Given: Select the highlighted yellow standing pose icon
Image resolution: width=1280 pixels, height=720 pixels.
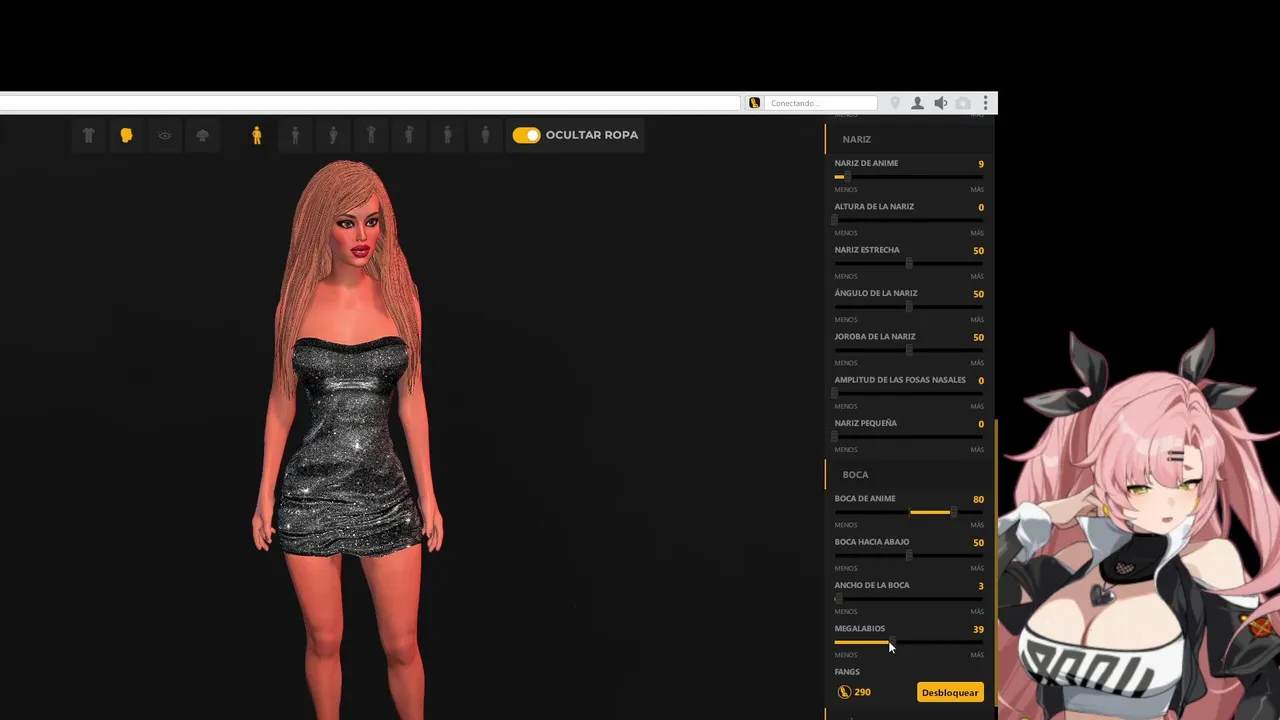Looking at the screenshot, I should [257, 135].
